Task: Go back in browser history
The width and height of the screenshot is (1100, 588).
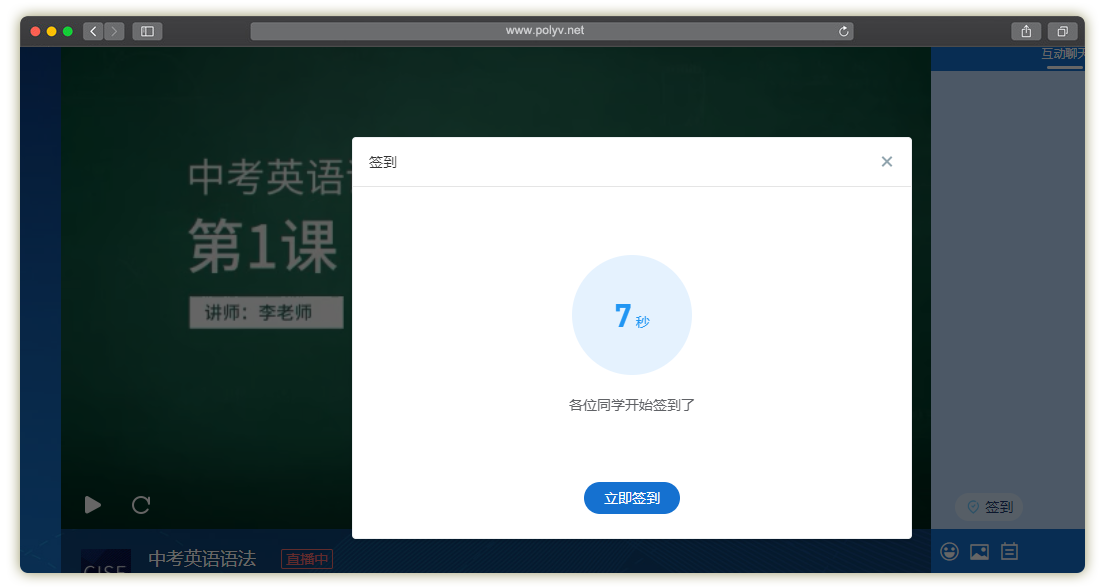Action: point(93,31)
